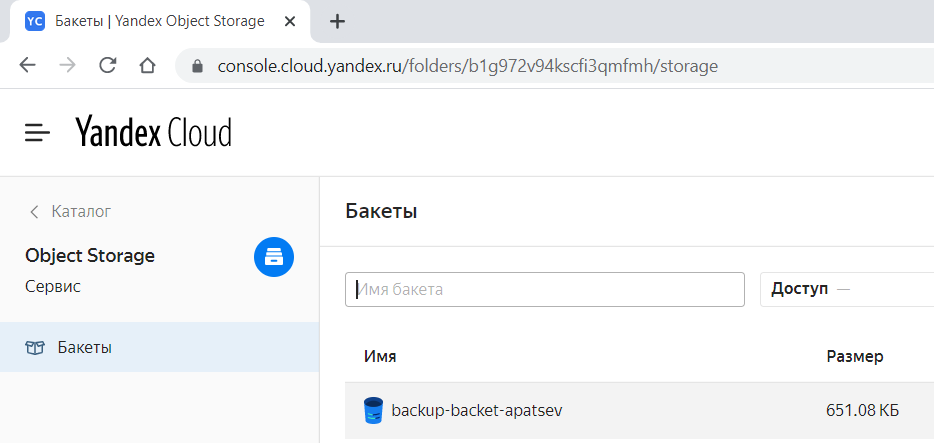Click the back chevron beside Каталог
934x443 pixels.
[x=34, y=211]
